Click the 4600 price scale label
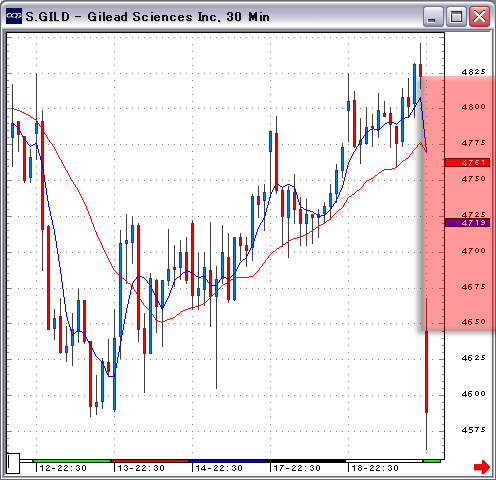The width and height of the screenshot is (496, 480). 473,394
